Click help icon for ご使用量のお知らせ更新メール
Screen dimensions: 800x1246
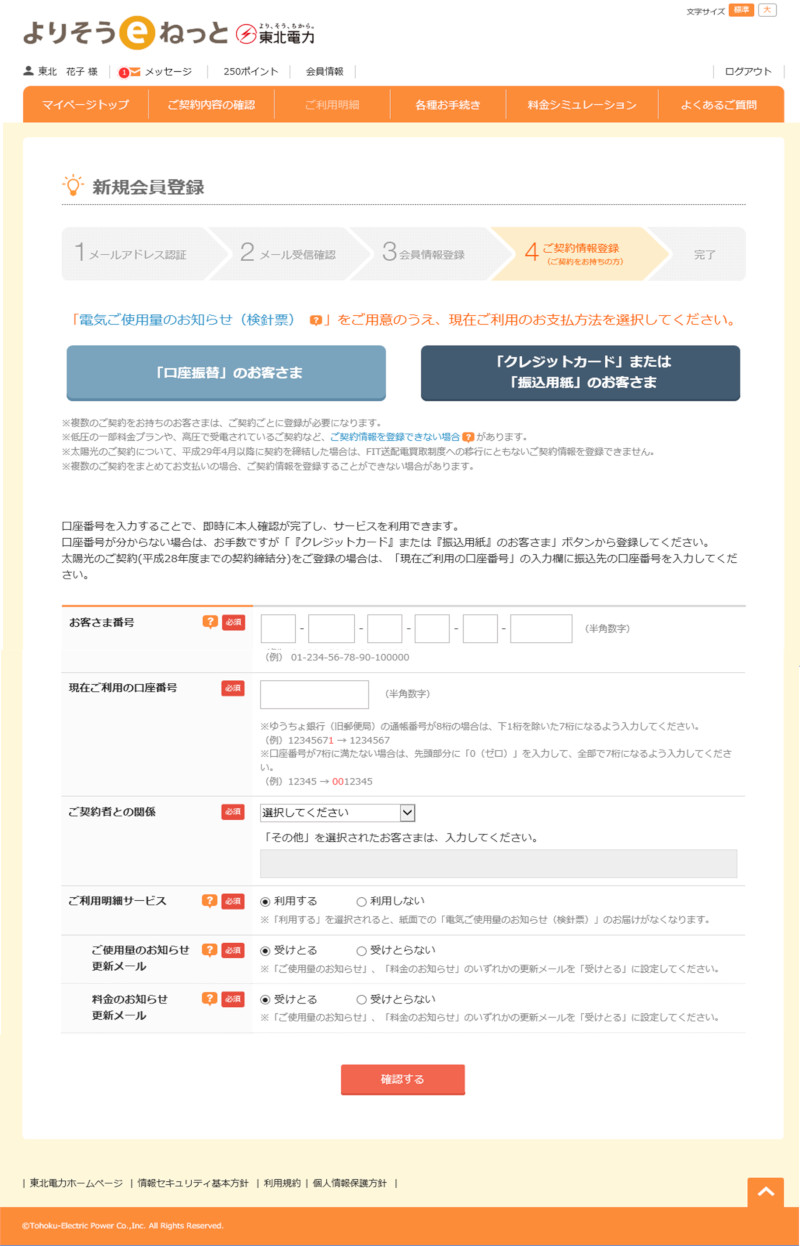point(209,950)
